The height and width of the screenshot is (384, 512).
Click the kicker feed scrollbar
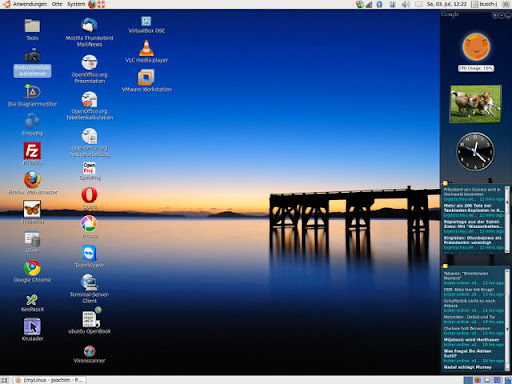coord(507,319)
